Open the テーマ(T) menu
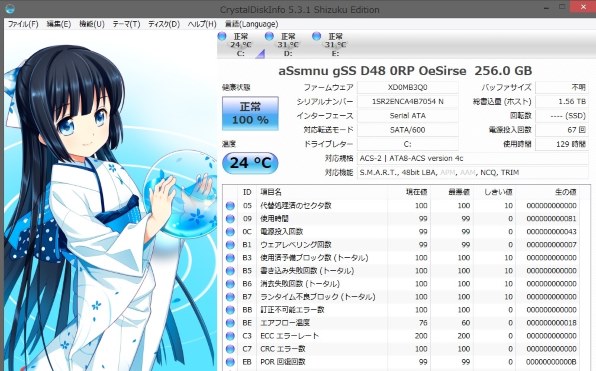 point(126,24)
